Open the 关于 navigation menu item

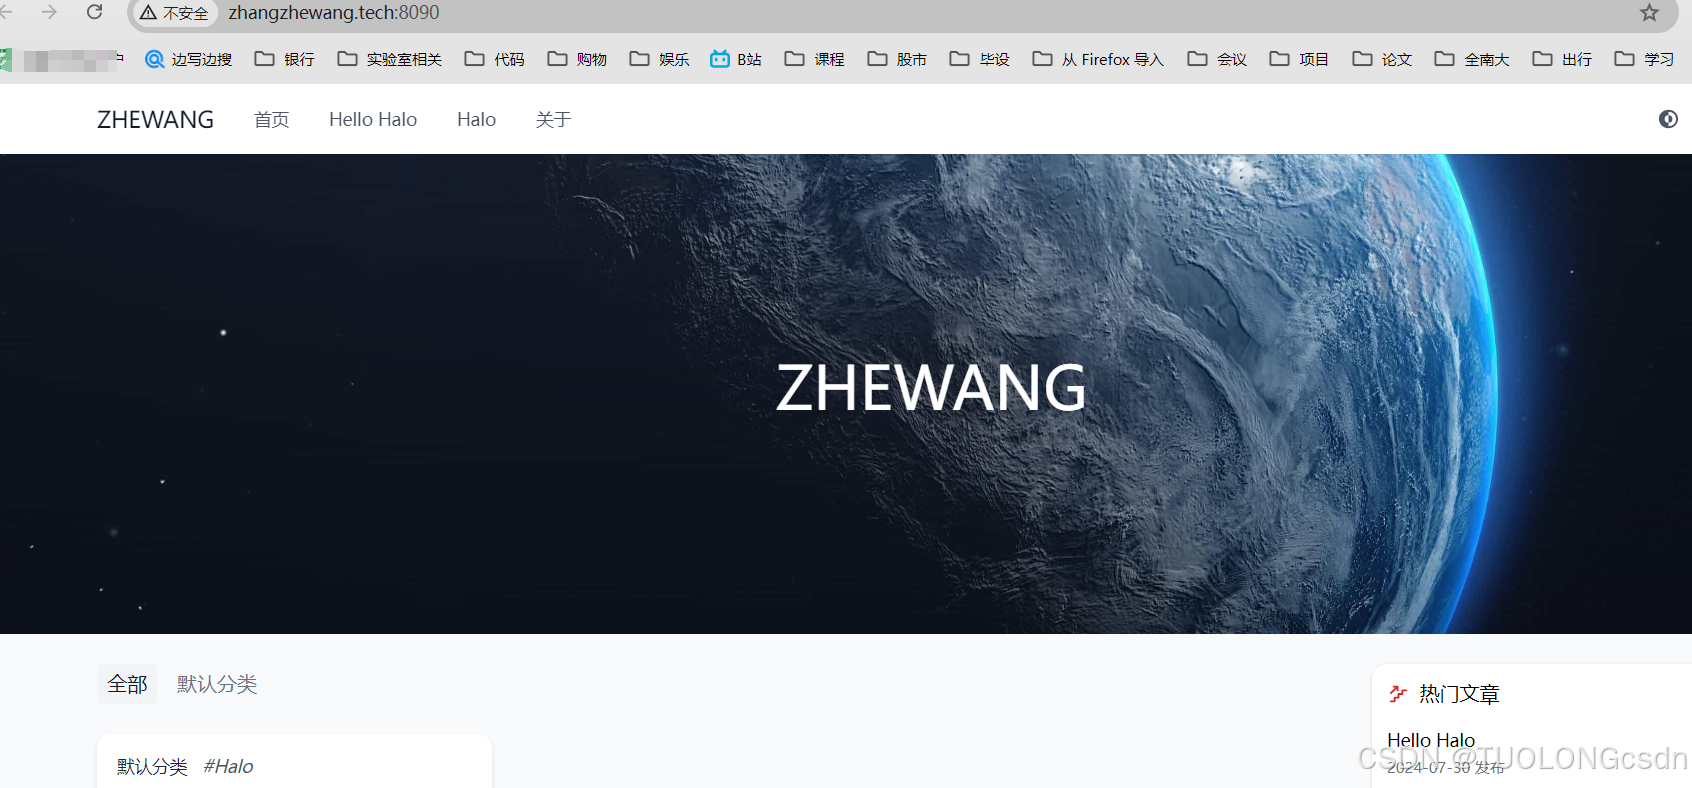553,119
